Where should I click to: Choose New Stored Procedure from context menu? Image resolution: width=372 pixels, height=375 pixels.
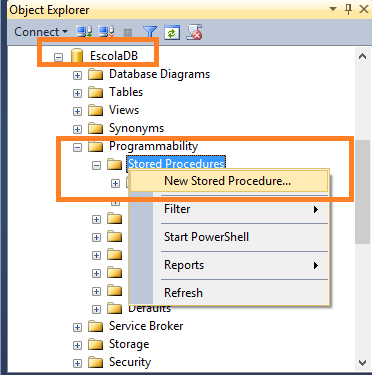[229, 181]
